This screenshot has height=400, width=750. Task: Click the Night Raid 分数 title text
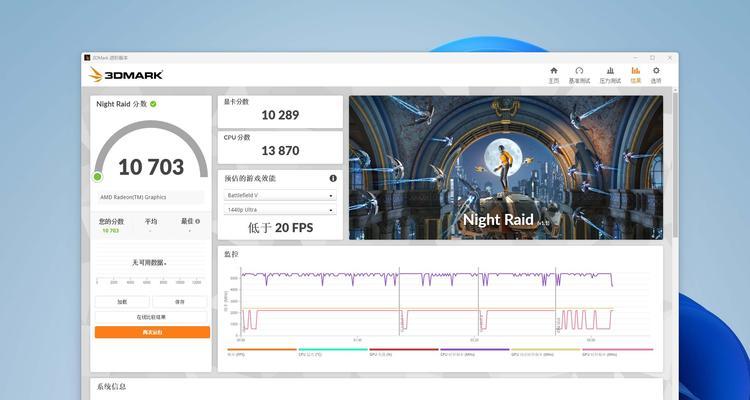pyautogui.click(x=122, y=104)
